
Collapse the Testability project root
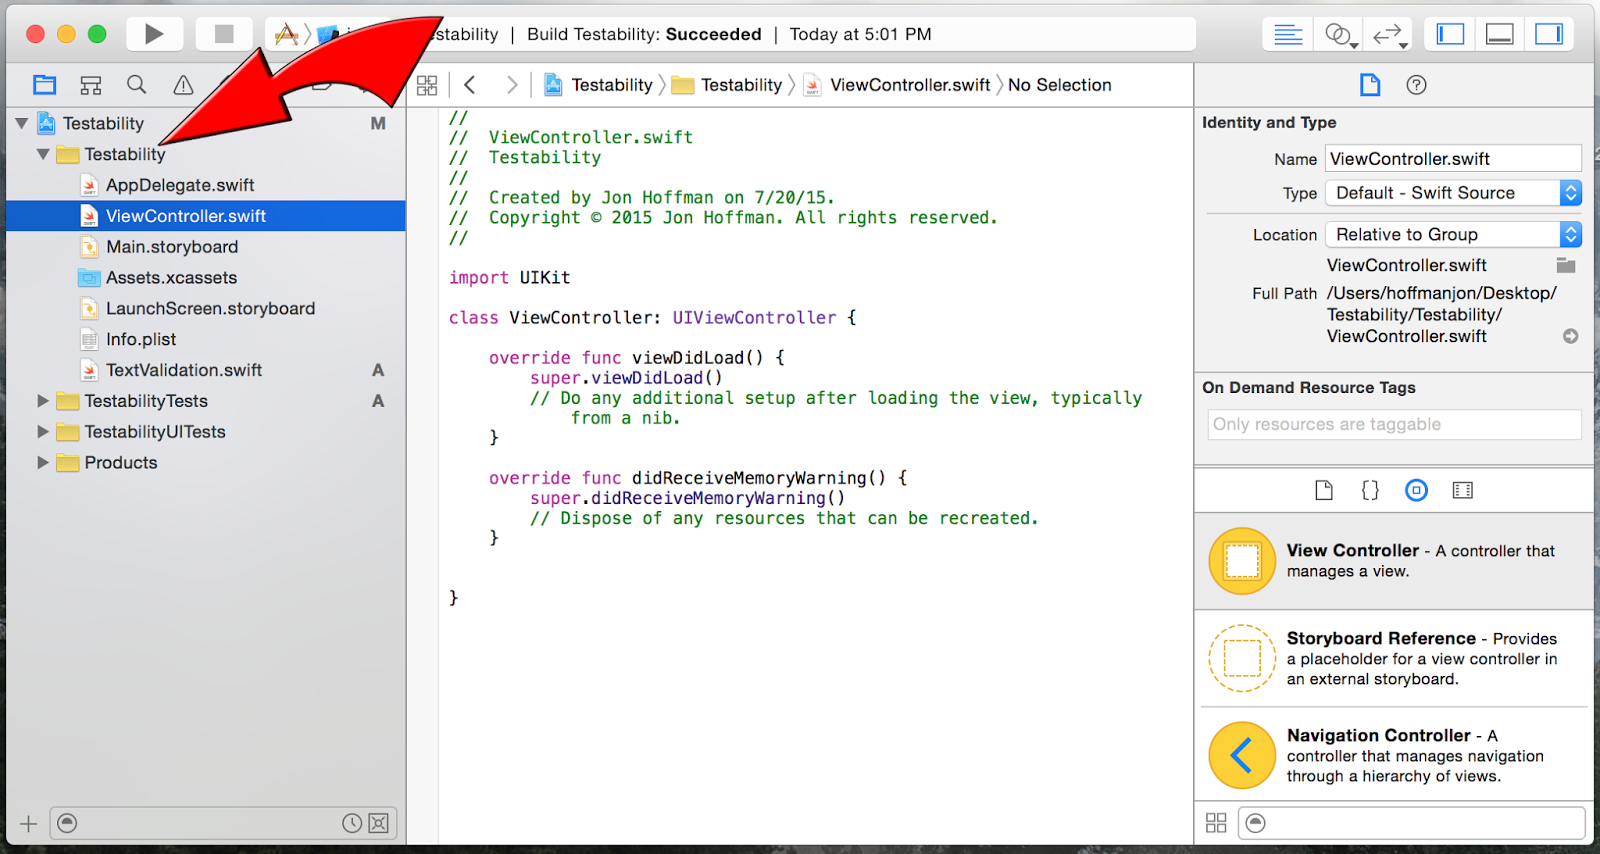pos(21,123)
